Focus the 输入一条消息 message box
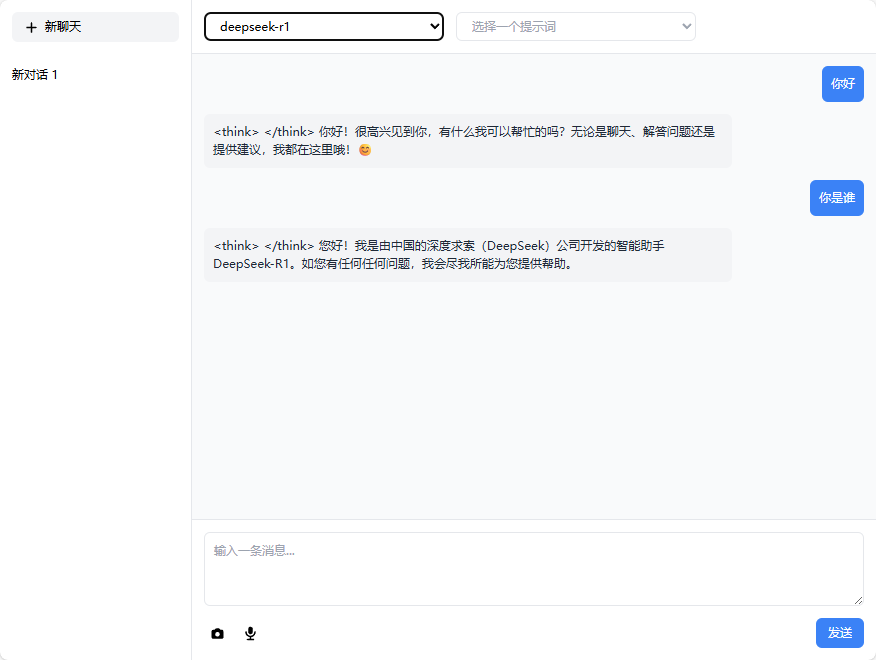876x660 pixels. pos(534,569)
